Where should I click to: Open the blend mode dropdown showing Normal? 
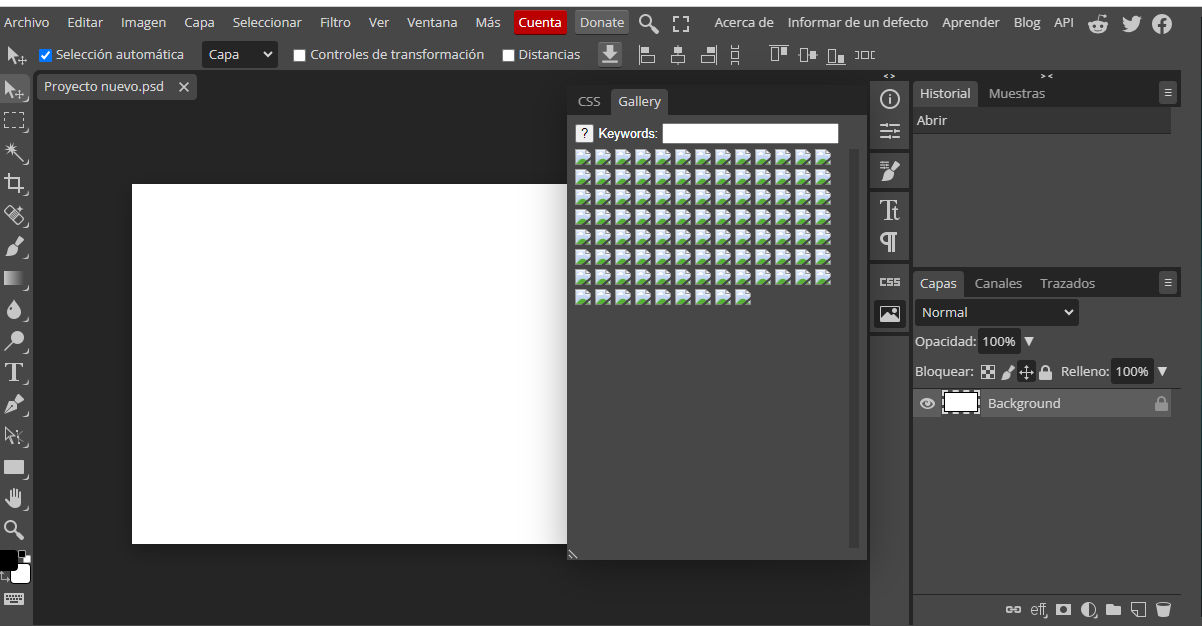(x=995, y=312)
